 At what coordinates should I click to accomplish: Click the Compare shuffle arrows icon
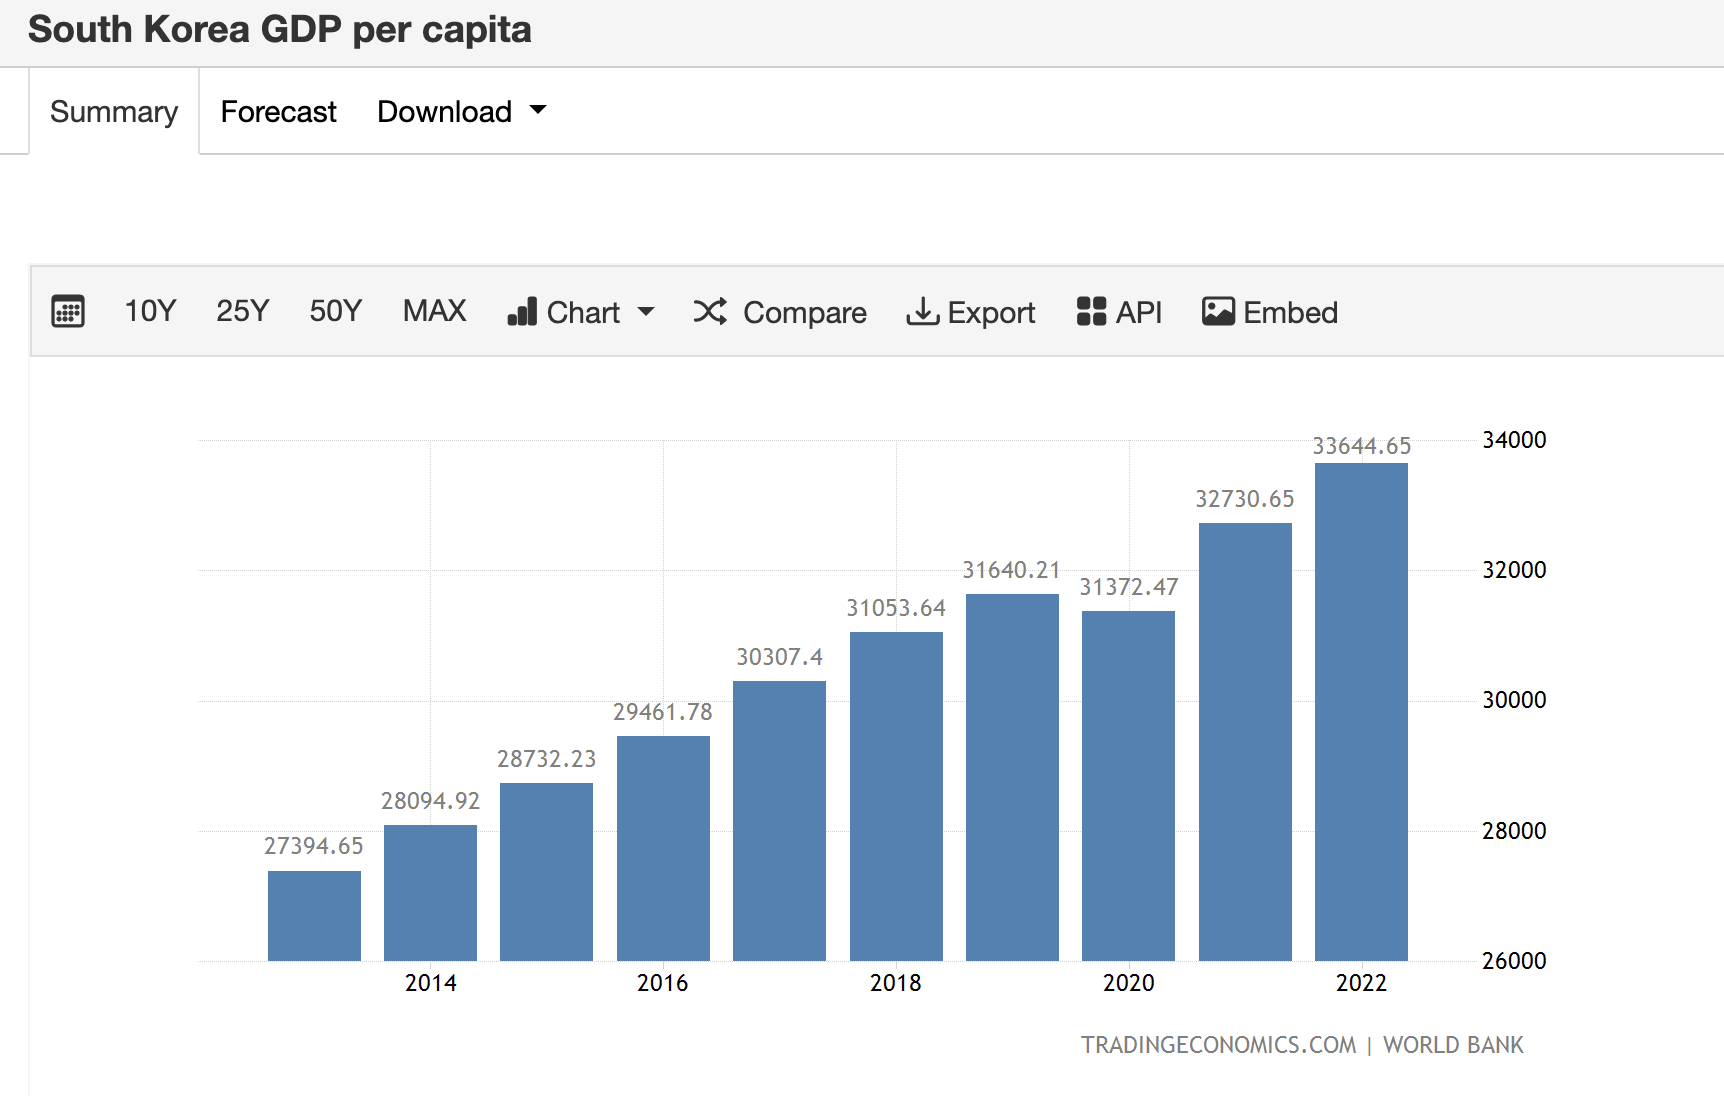[x=710, y=312]
